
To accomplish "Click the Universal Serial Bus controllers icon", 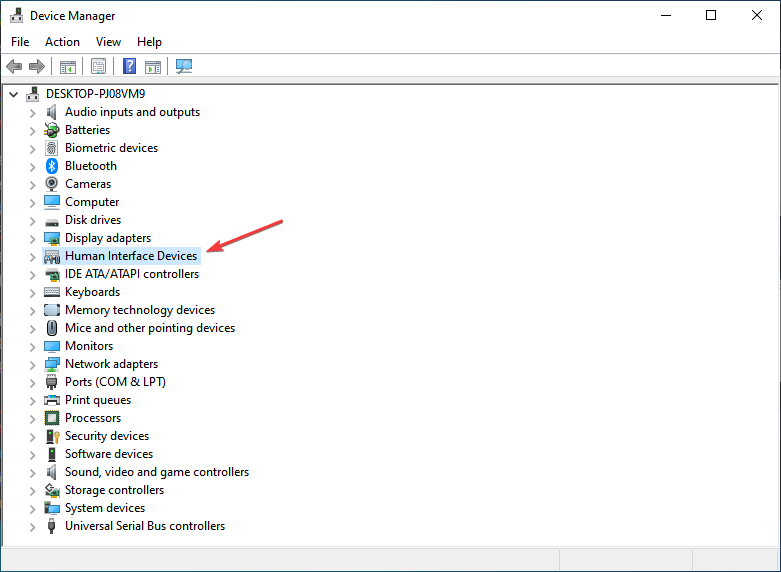I will (51, 526).
